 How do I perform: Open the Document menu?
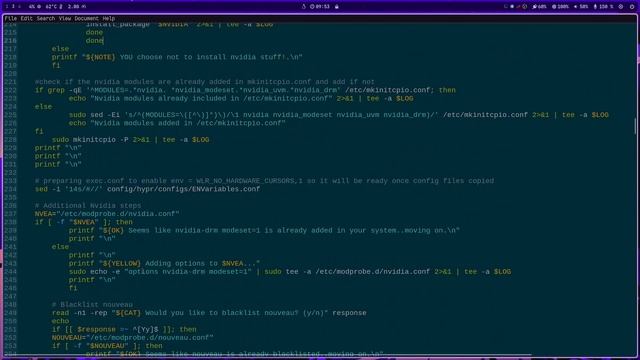(x=87, y=18)
